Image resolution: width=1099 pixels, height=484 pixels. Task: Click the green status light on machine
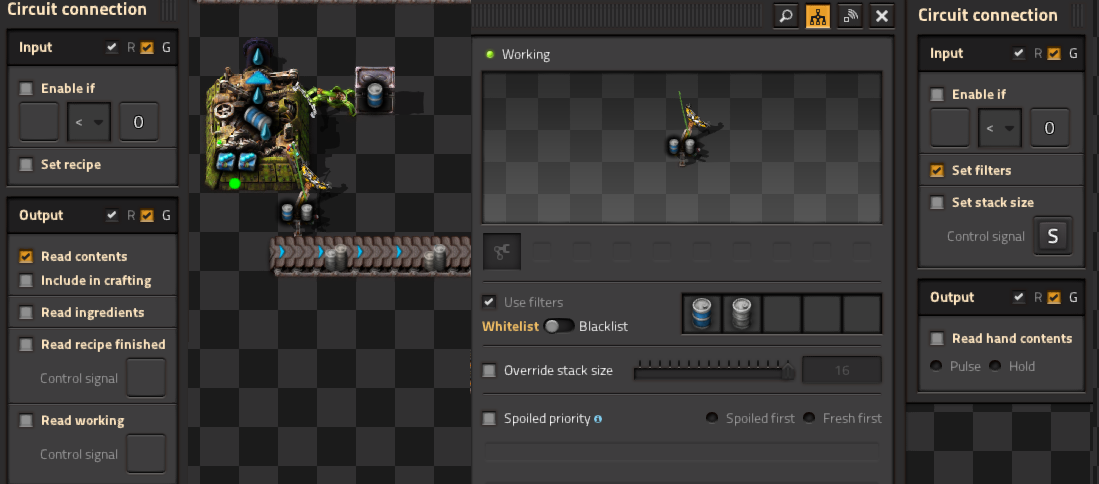coord(235,184)
